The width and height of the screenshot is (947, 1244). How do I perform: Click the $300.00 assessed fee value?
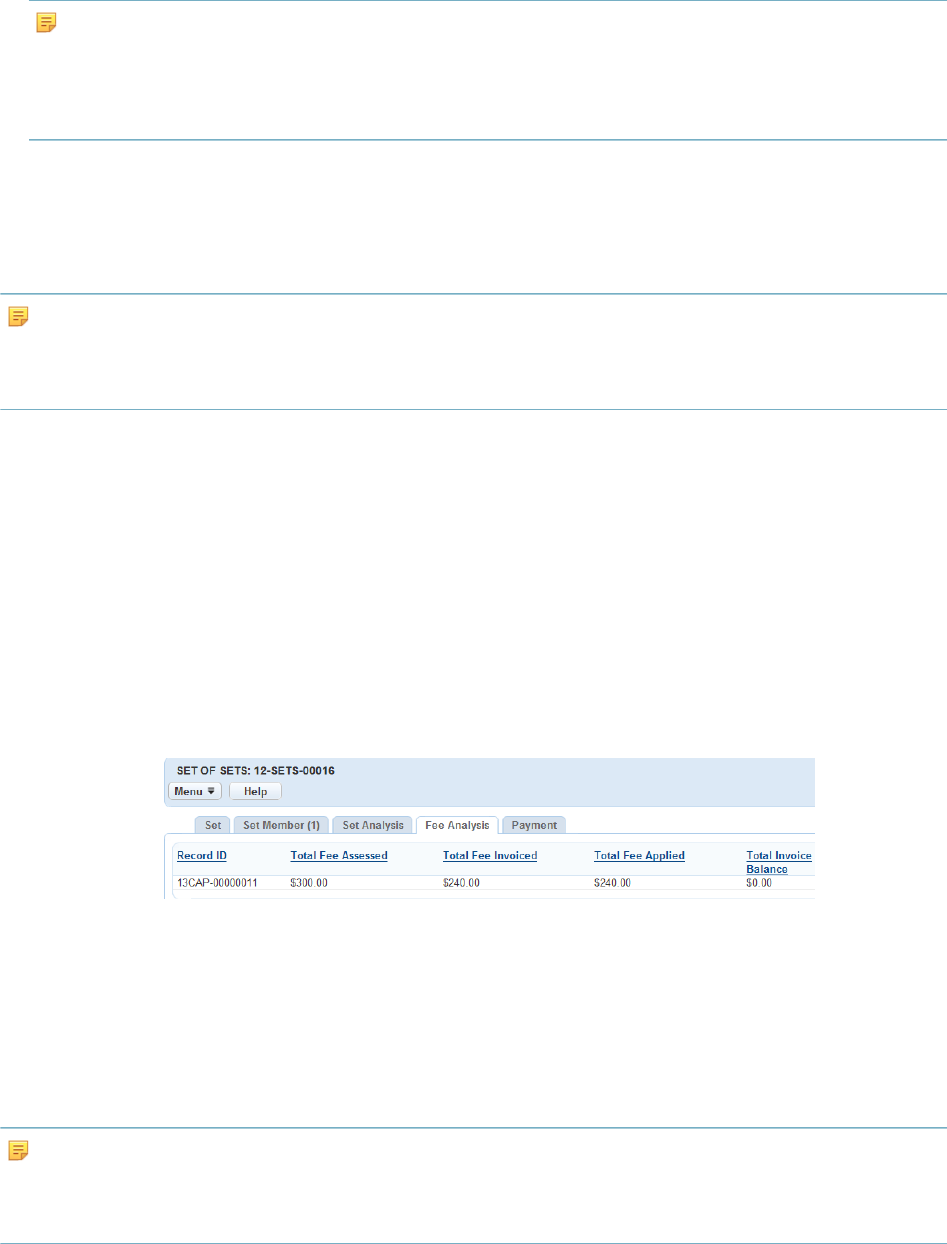309,884
